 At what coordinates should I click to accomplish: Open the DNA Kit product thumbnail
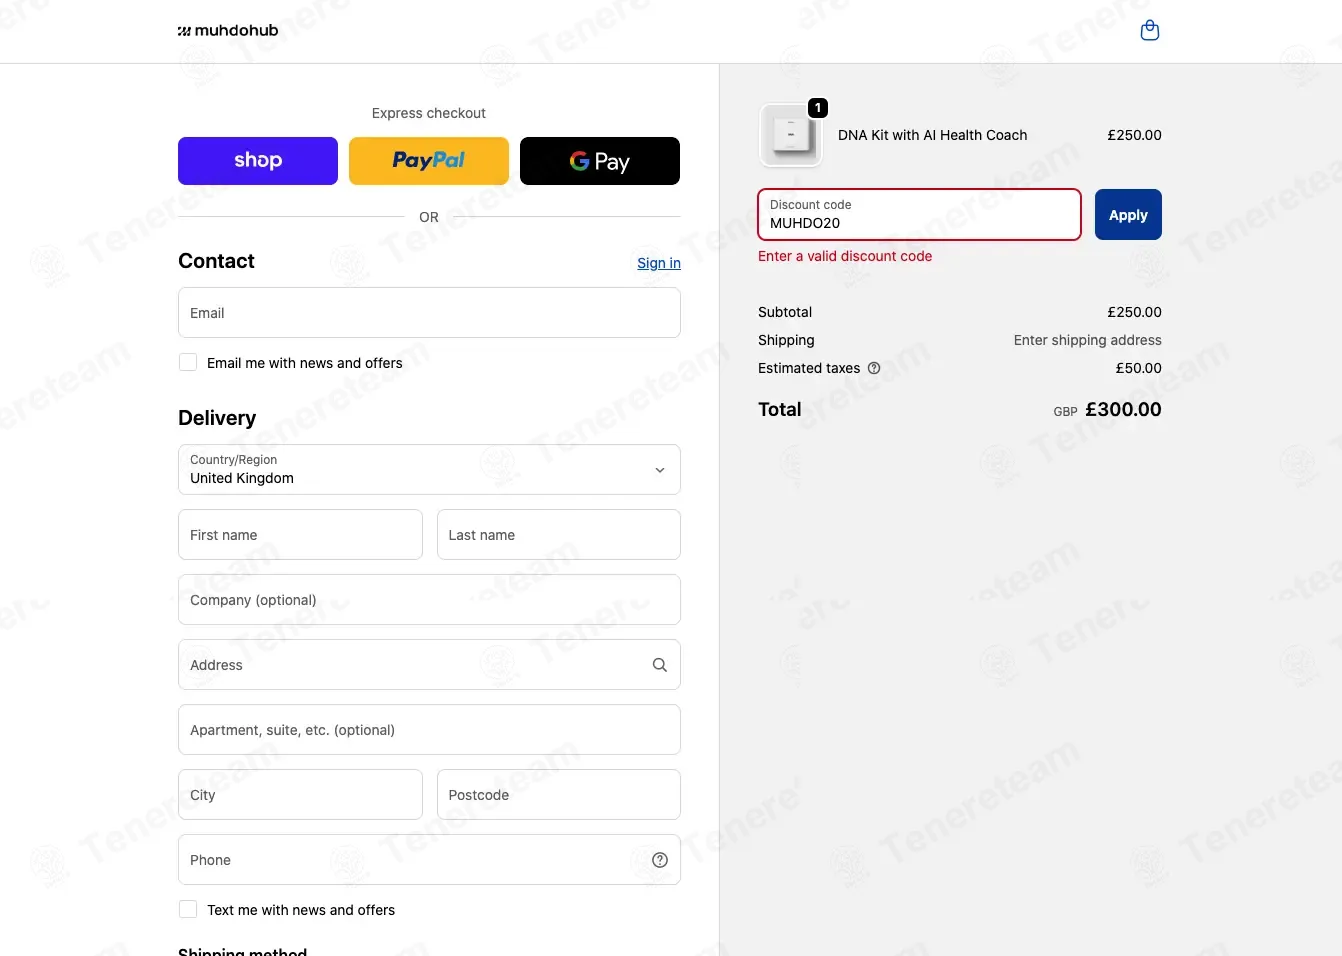pos(791,135)
